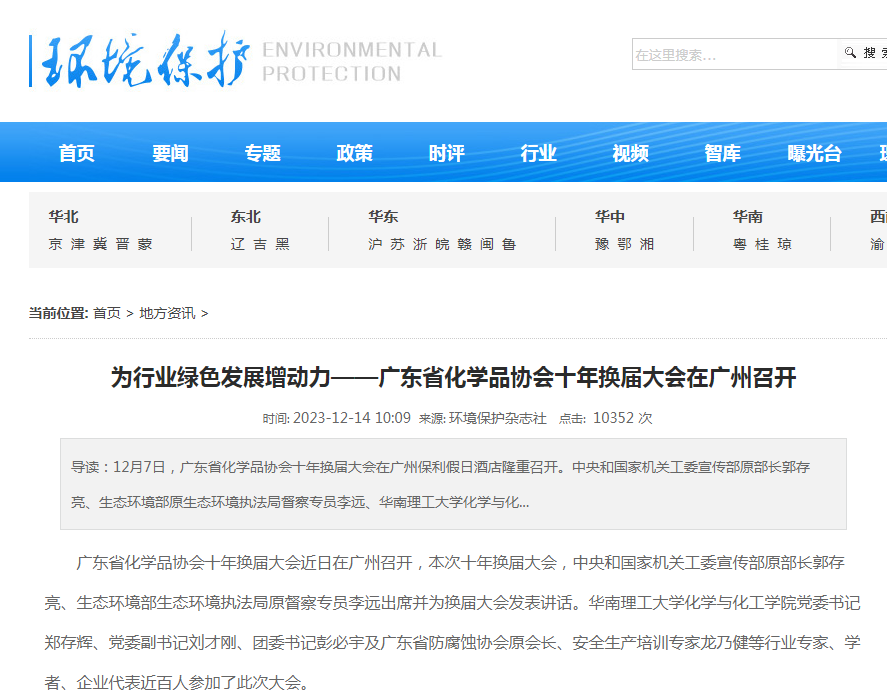Focus the search input field
The height and width of the screenshot is (700, 887).
[x=733, y=54]
